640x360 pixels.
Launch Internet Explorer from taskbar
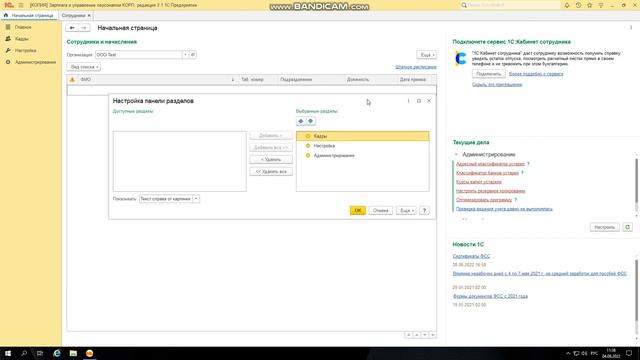tap(57, 353)
